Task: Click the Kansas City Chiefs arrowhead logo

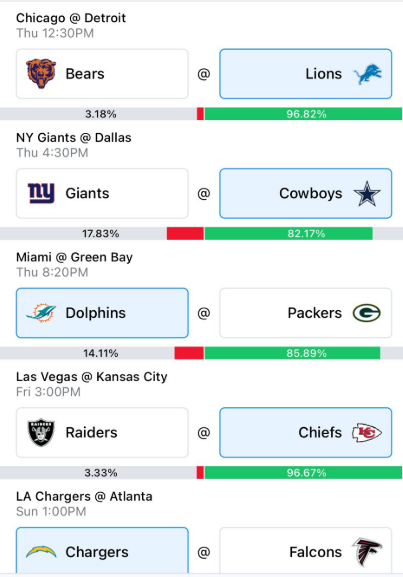Action: click(367, 432)
